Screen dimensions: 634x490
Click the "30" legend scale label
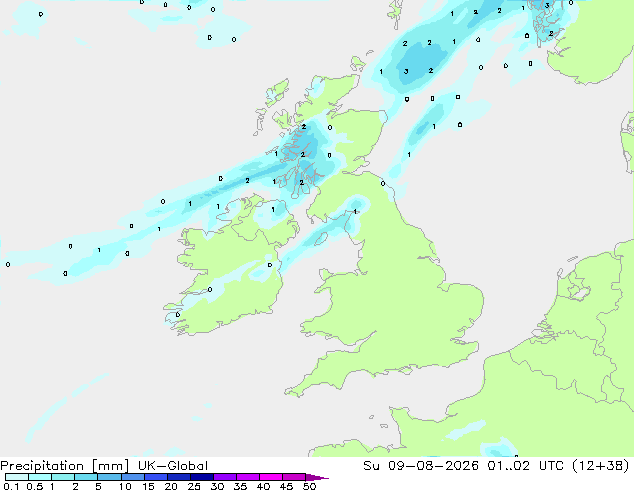point(217,486)
